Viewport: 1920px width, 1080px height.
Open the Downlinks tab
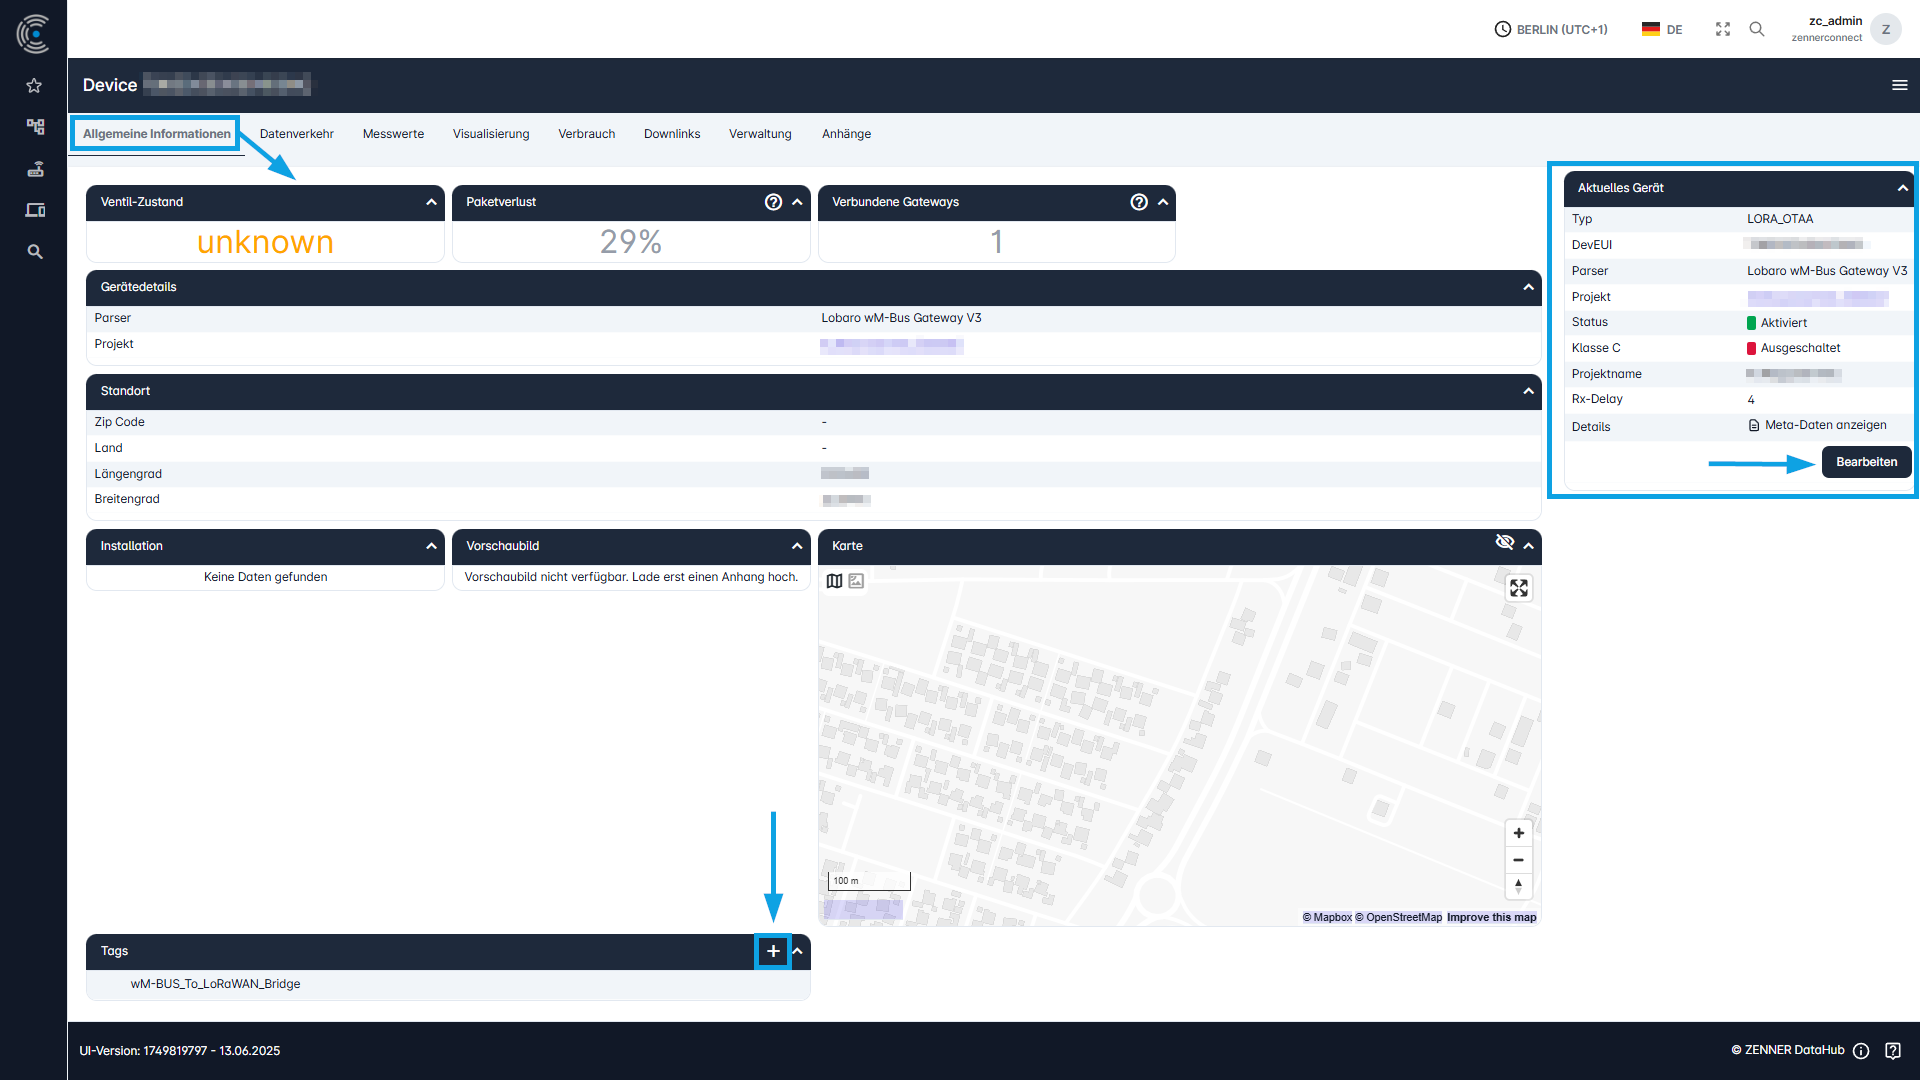[671, 133]
